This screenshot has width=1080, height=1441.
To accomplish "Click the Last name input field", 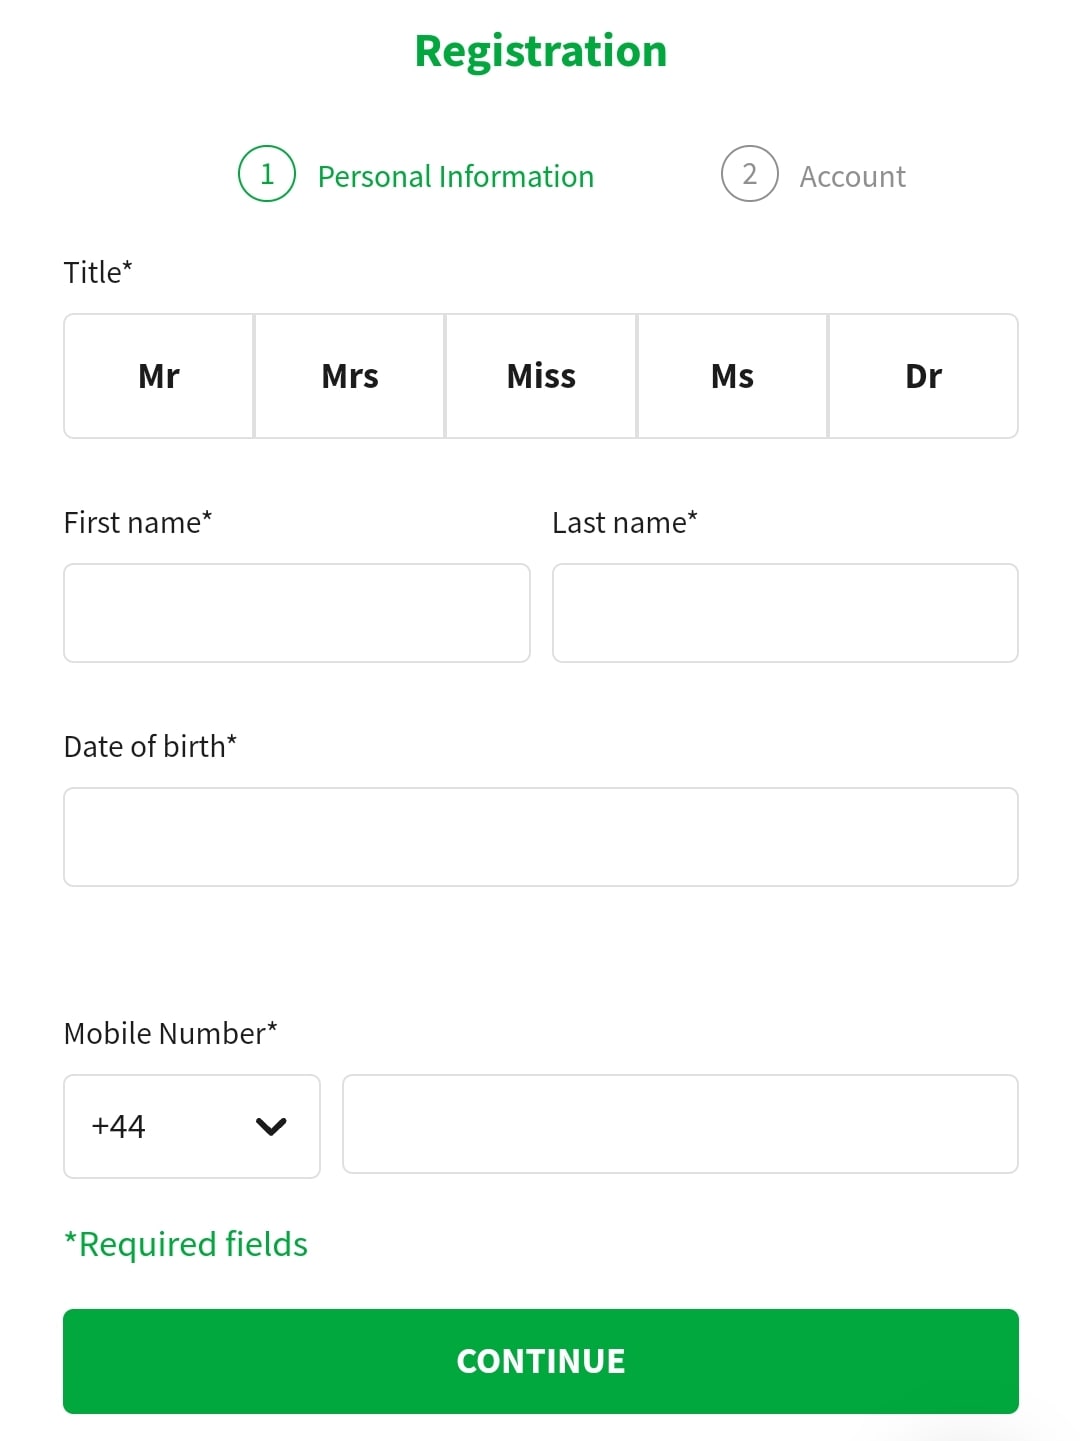I will click(x=785, y=612).
